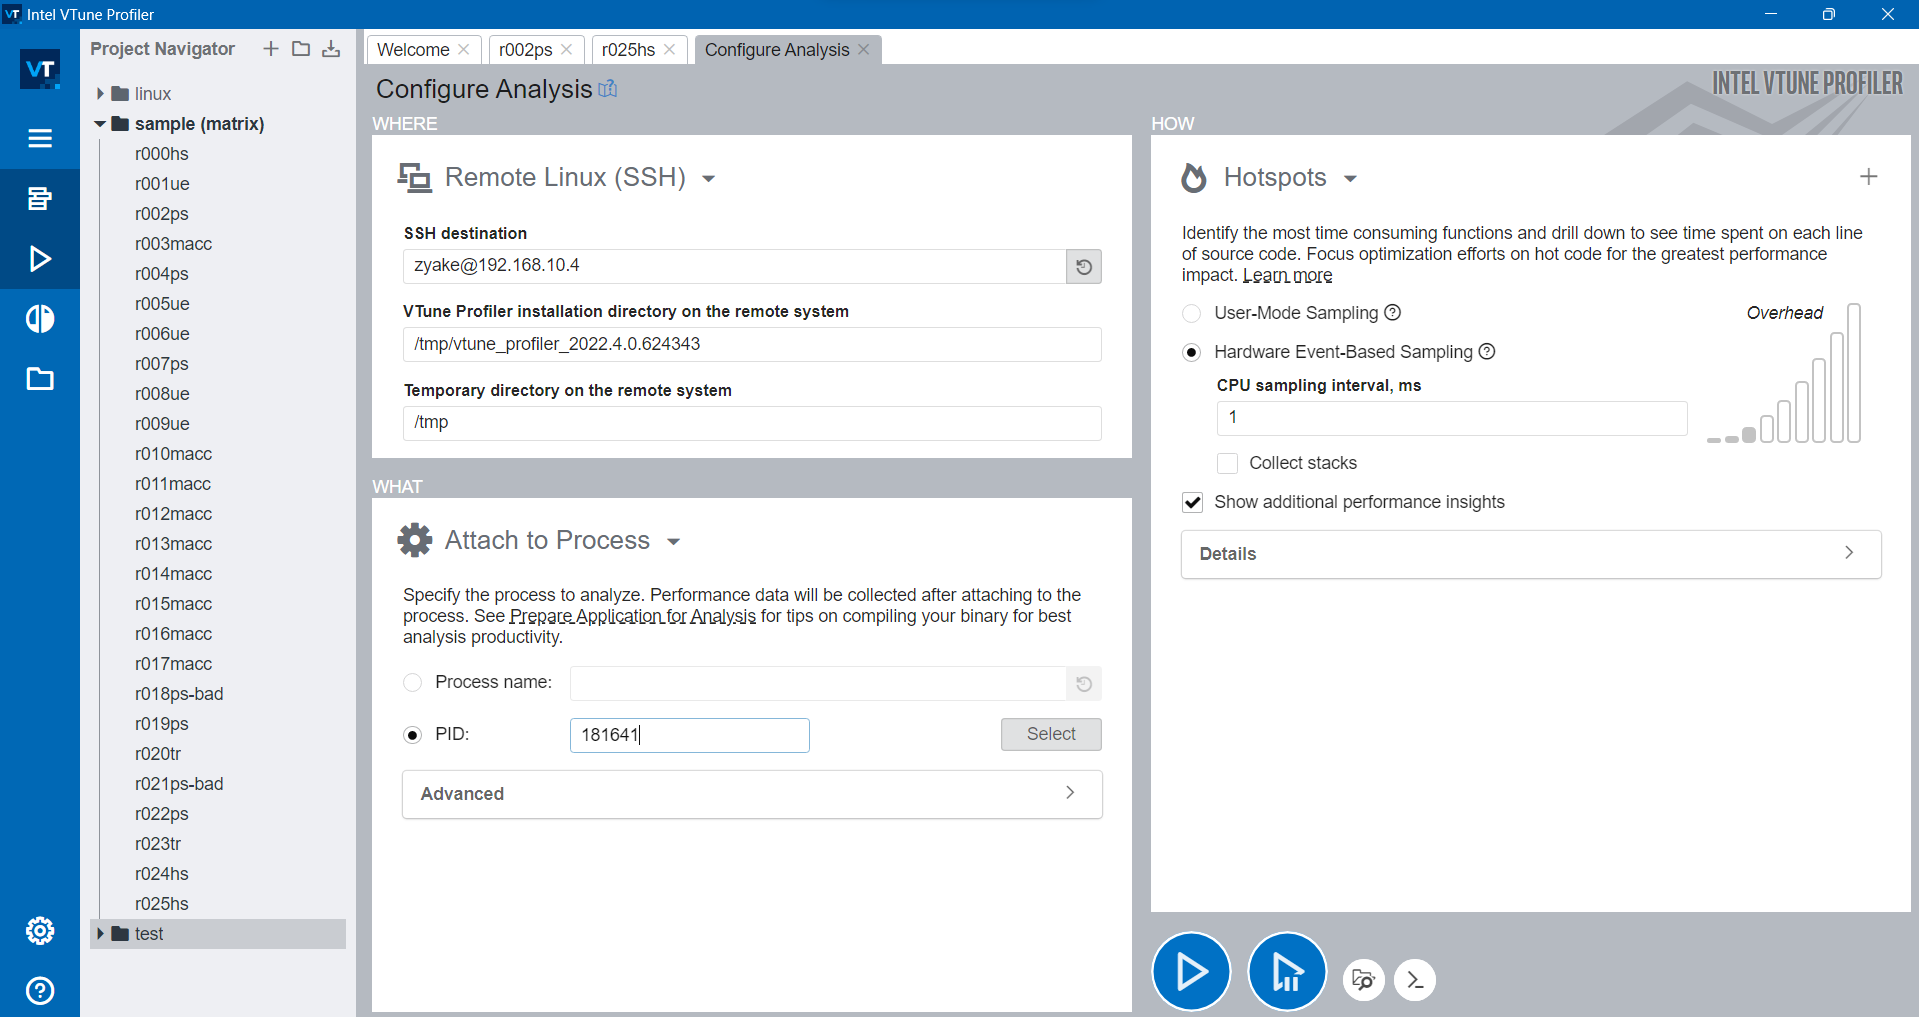Switch to the r002ps tab
Screen dimensions: 1919x1017
(x=526, y=50)
